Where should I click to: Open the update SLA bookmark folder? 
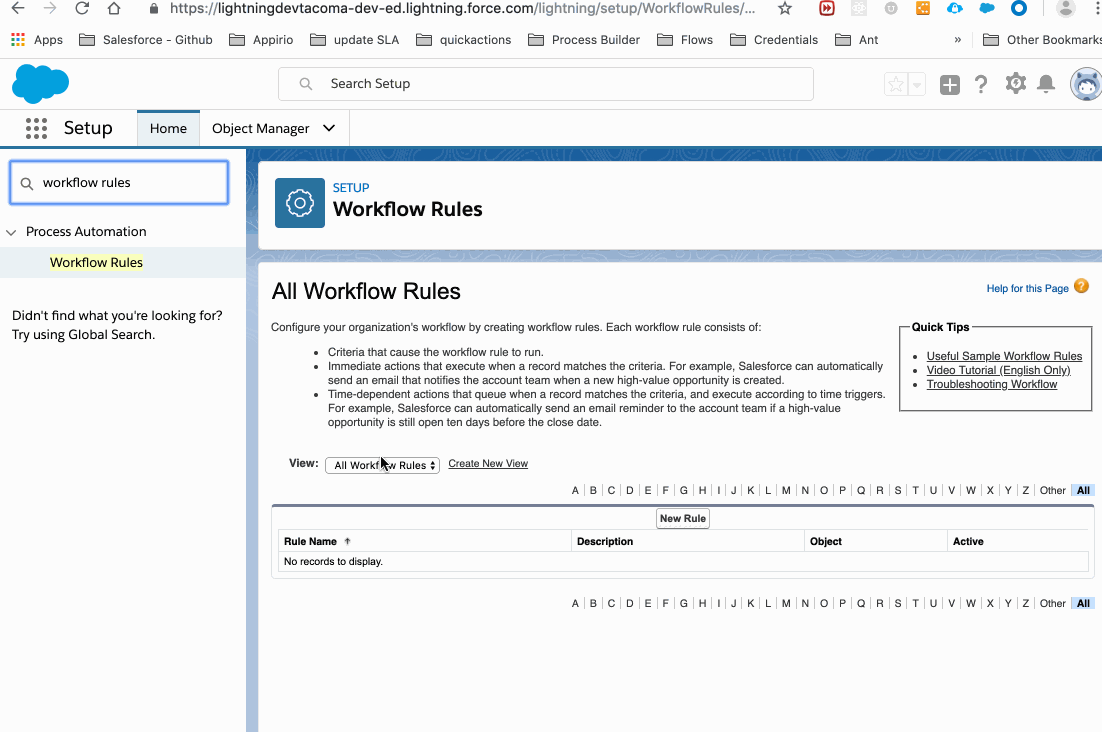355,40
